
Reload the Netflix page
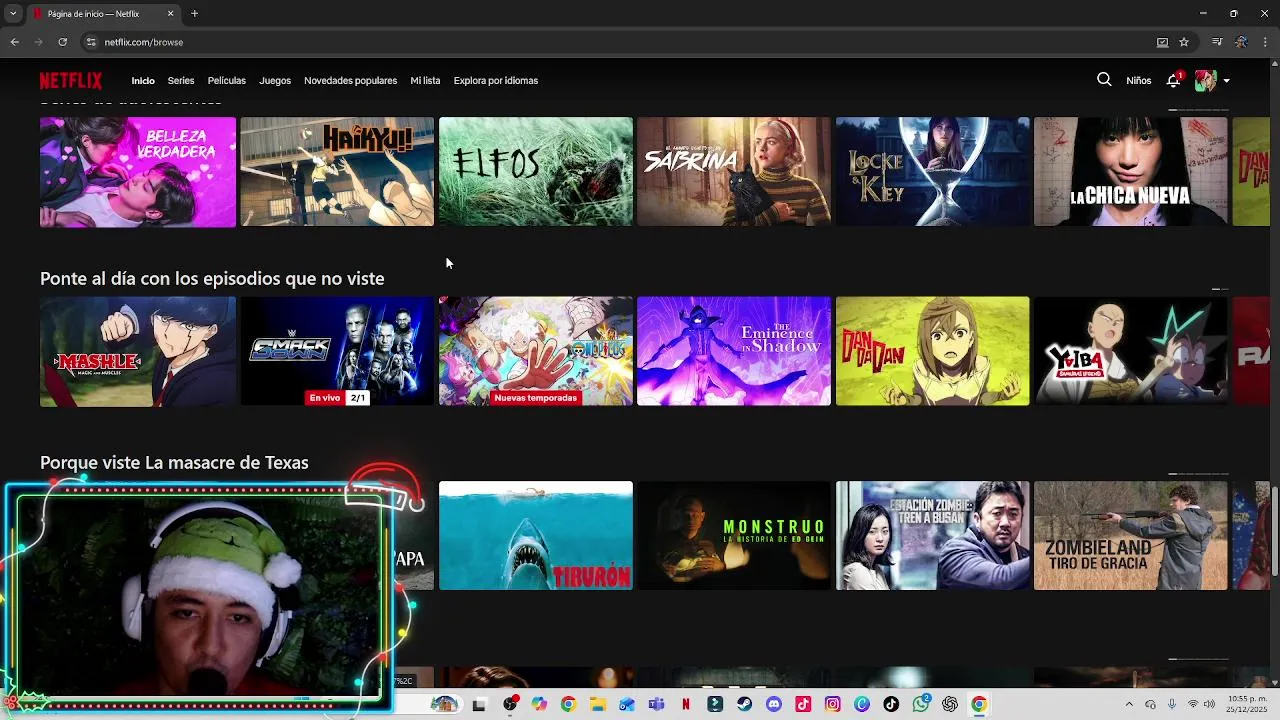point(62,42)
